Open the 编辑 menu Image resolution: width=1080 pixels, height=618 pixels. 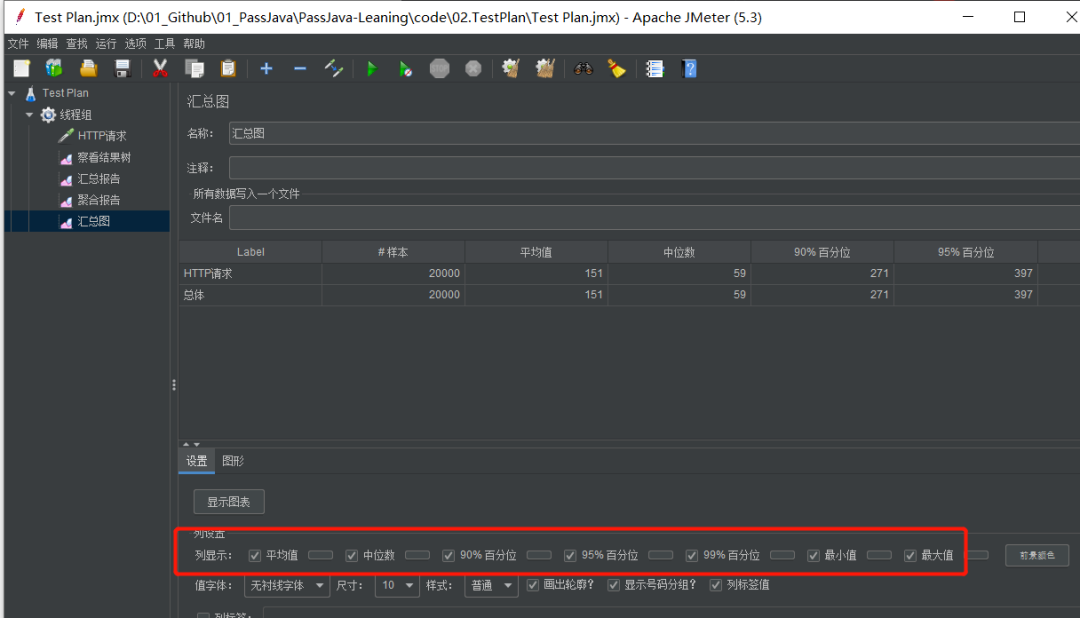(x=47, y=44)
